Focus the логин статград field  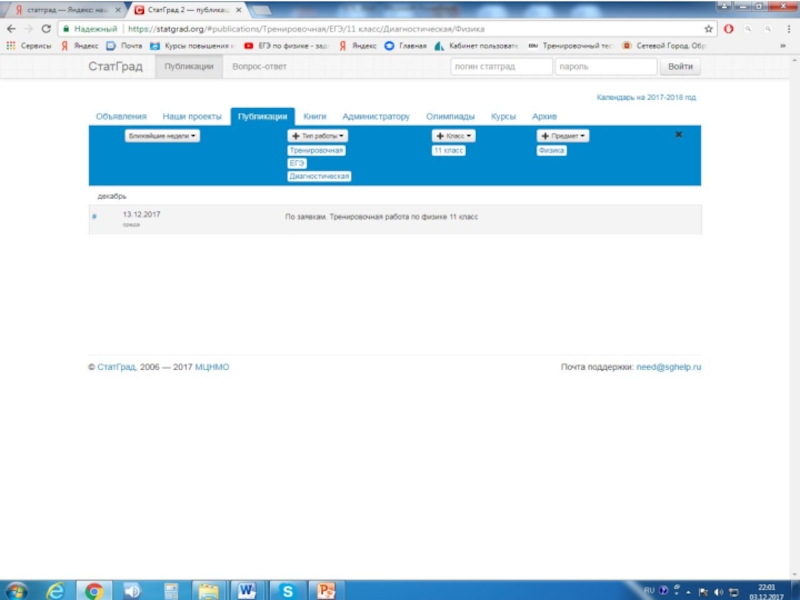click(501, 66)
